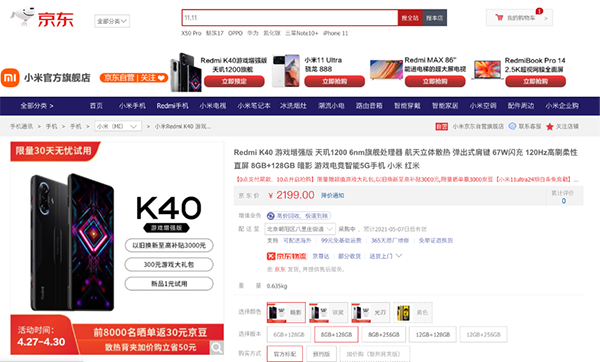This screenshot has height=362, width=600.
Task: Click 立即预定 for Redmi K40
Action: [x=234, y=81]
